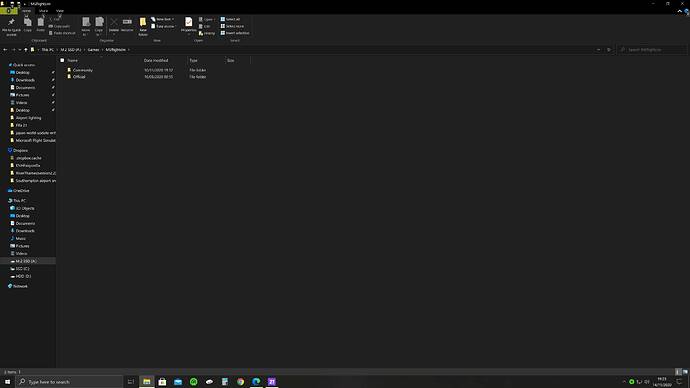Click Games in address breadcrumb
The height and width of the screenshot is (388, 690).
93,50
